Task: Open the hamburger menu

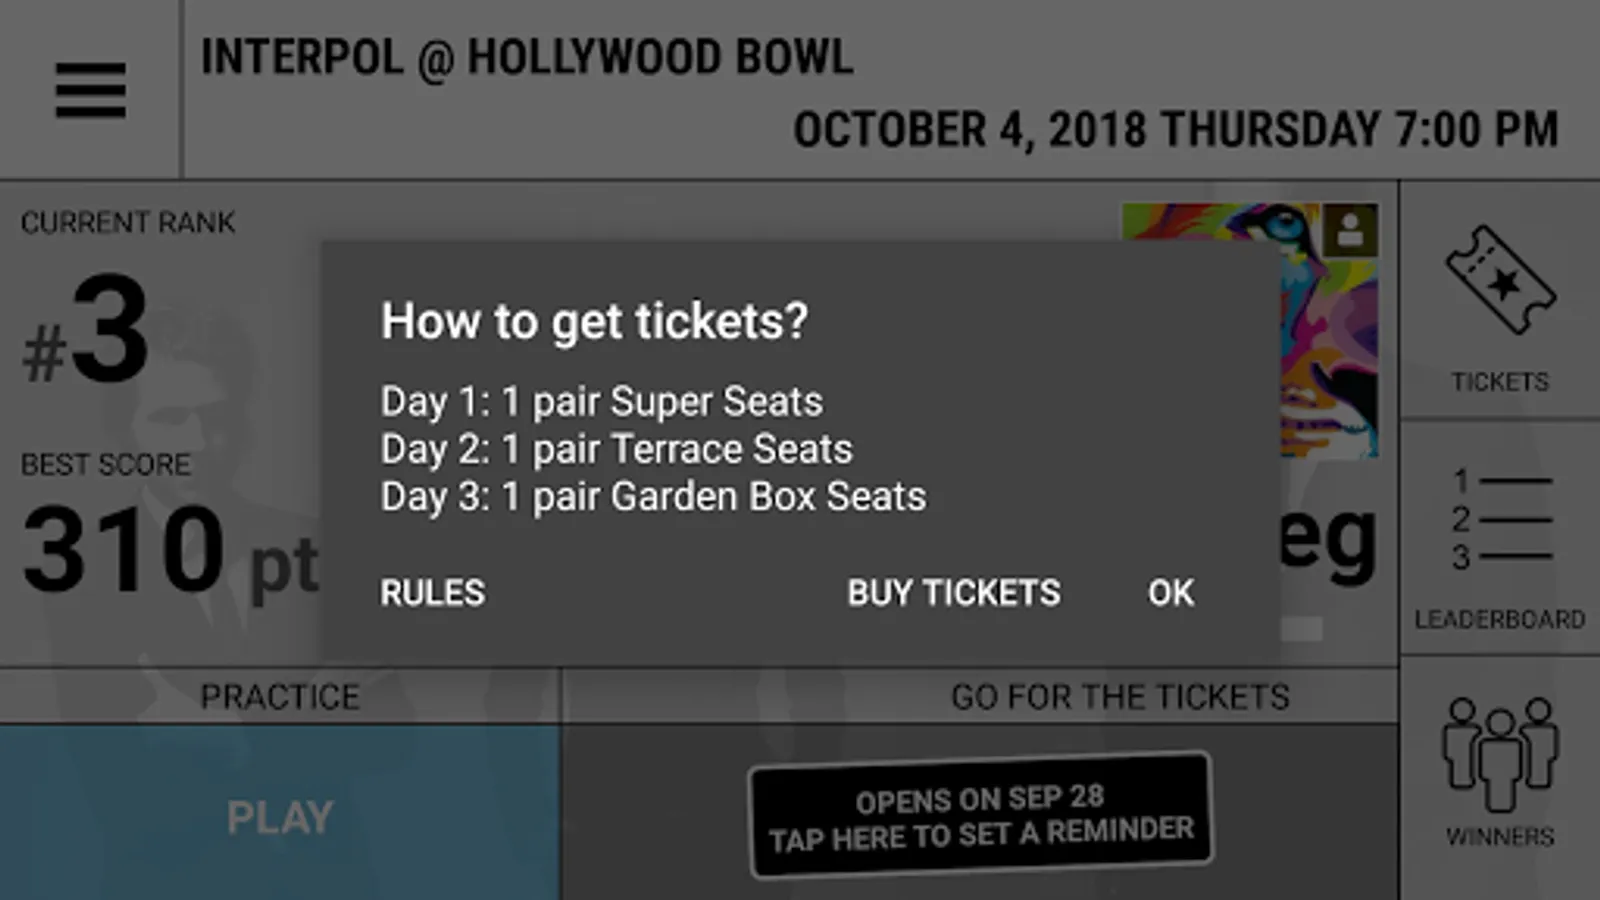Action: pos(90,90)
